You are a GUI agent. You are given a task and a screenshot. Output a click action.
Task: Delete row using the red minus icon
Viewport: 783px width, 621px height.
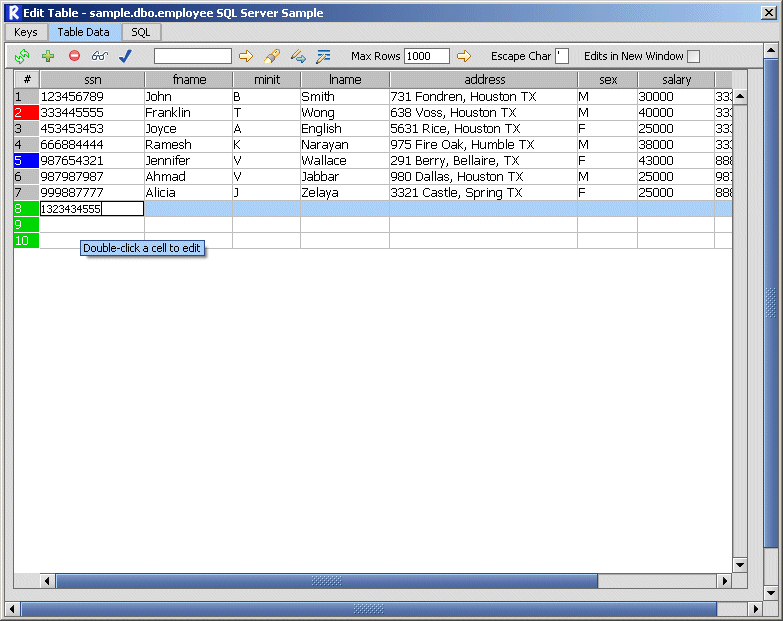[x=74, y=56]
